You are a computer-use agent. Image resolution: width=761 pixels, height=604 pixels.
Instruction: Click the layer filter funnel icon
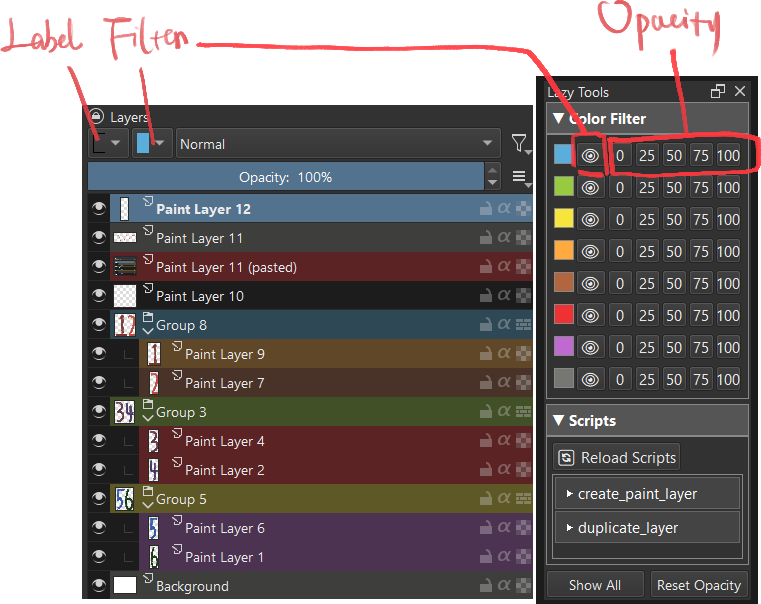tap(521, 144)
